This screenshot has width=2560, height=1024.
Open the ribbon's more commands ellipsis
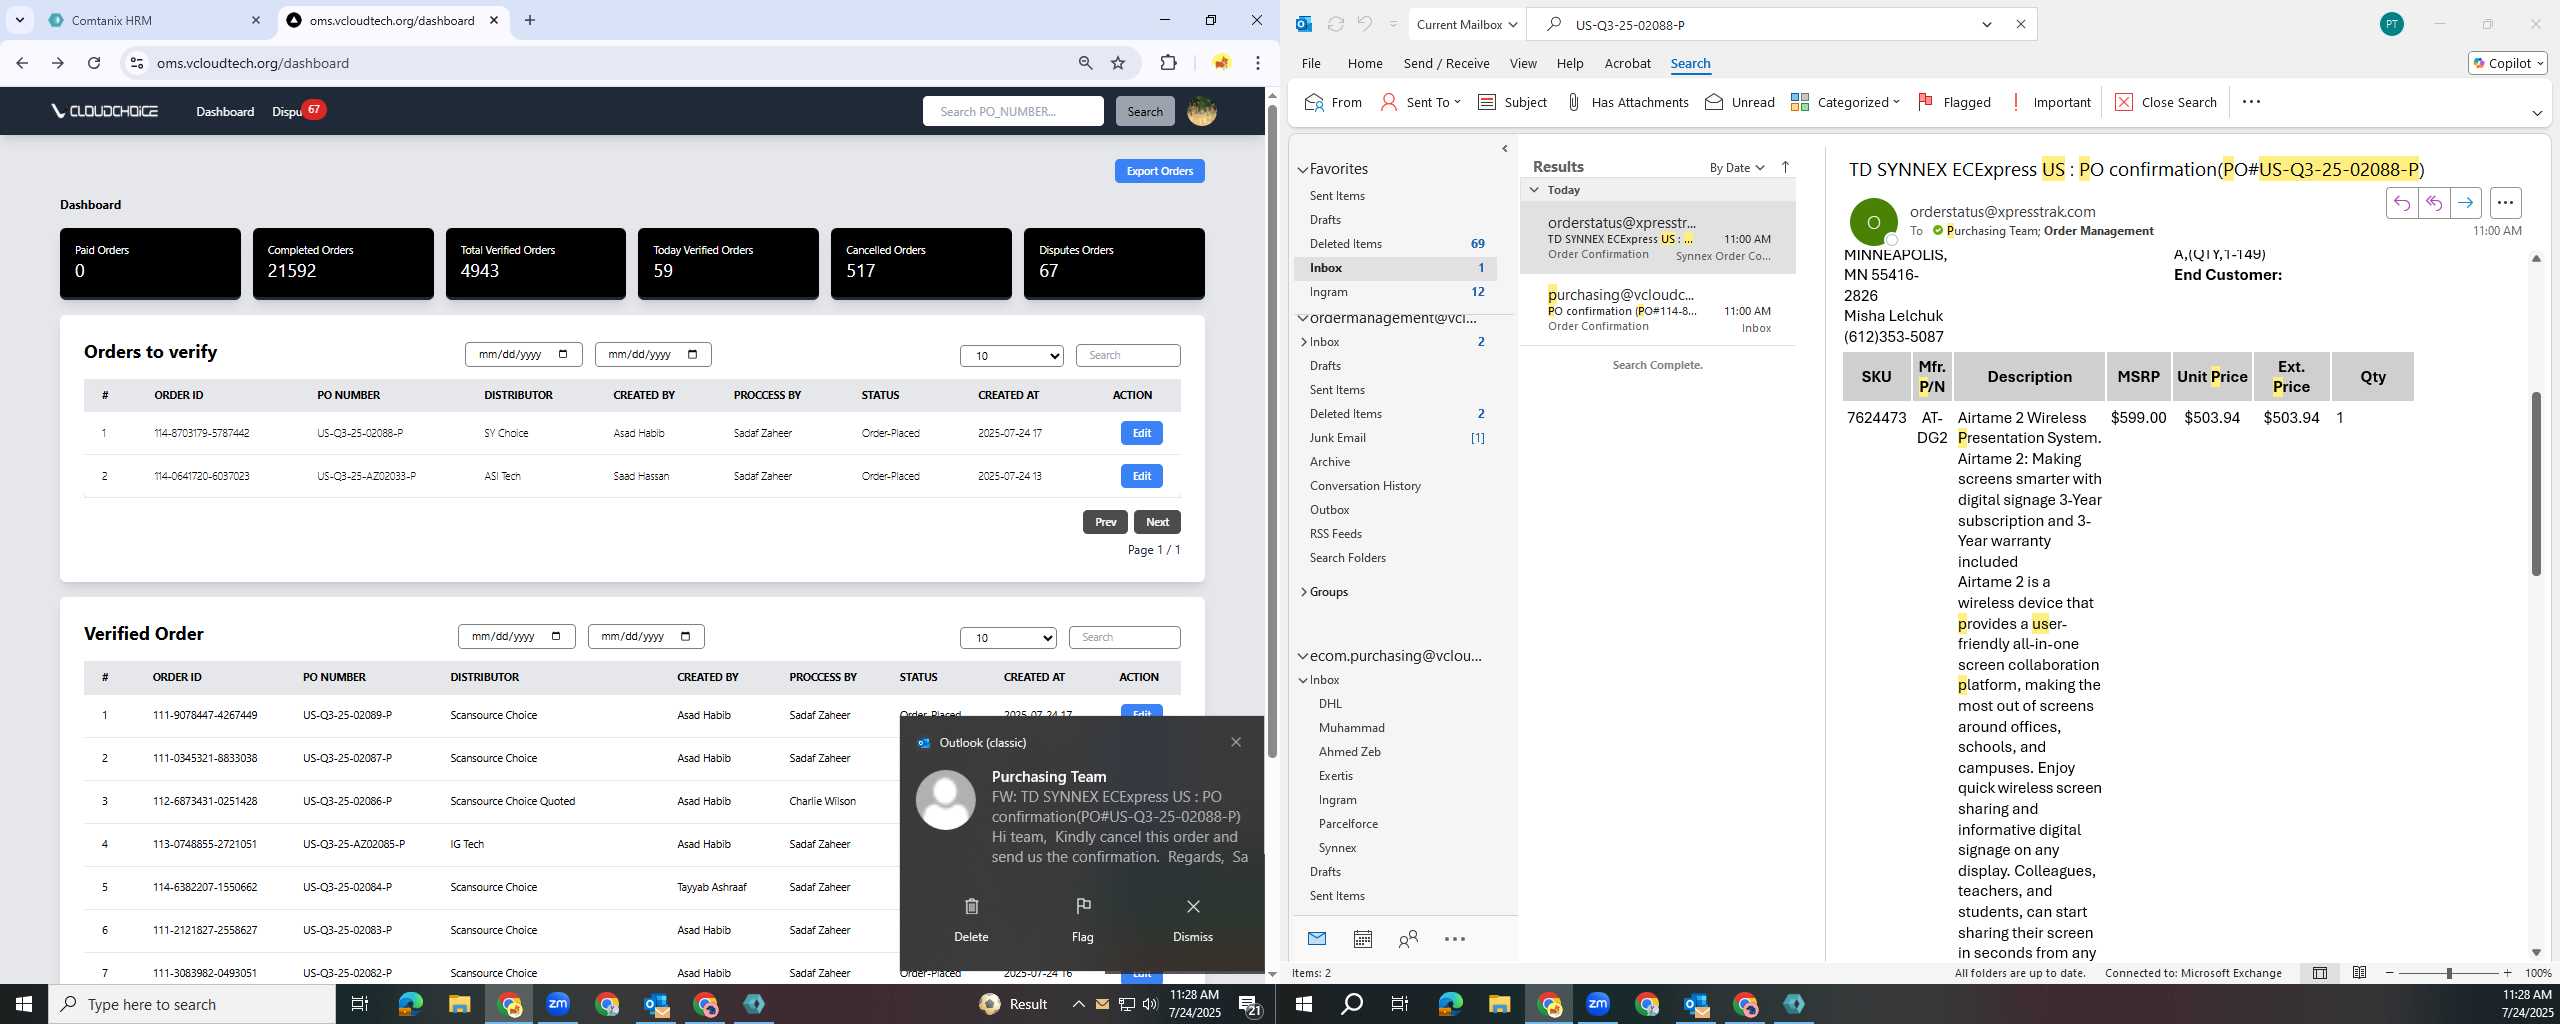click(x=2251, y=102)
